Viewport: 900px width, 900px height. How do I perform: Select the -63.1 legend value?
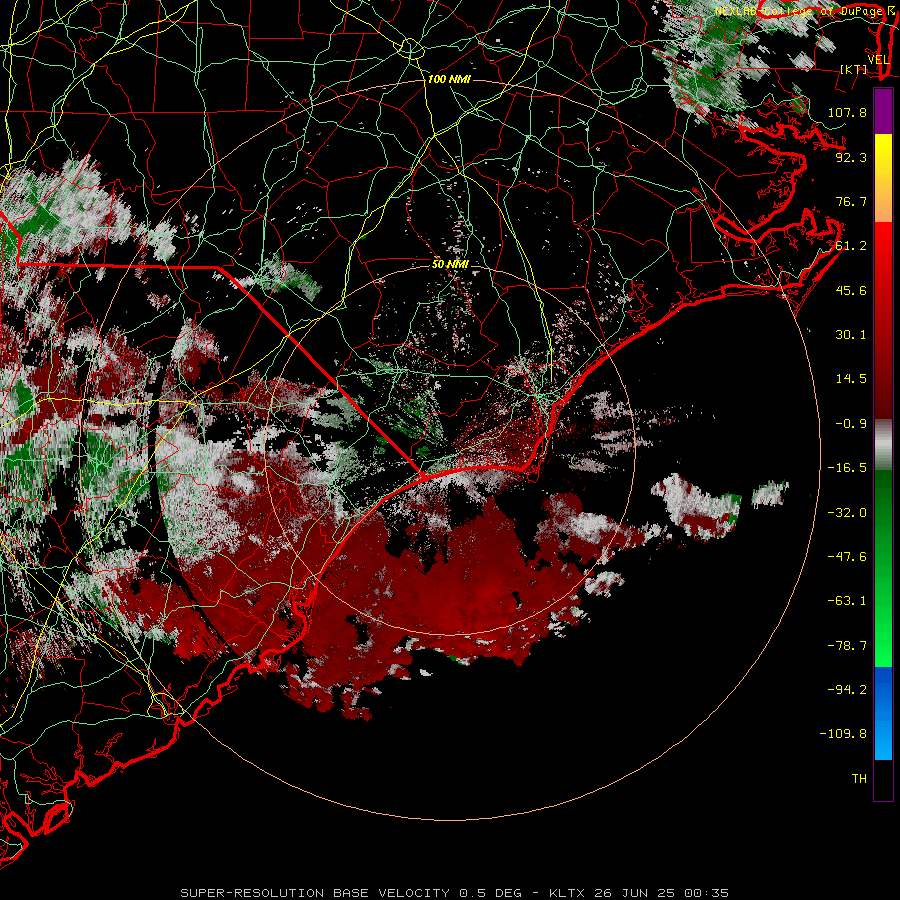847,601
